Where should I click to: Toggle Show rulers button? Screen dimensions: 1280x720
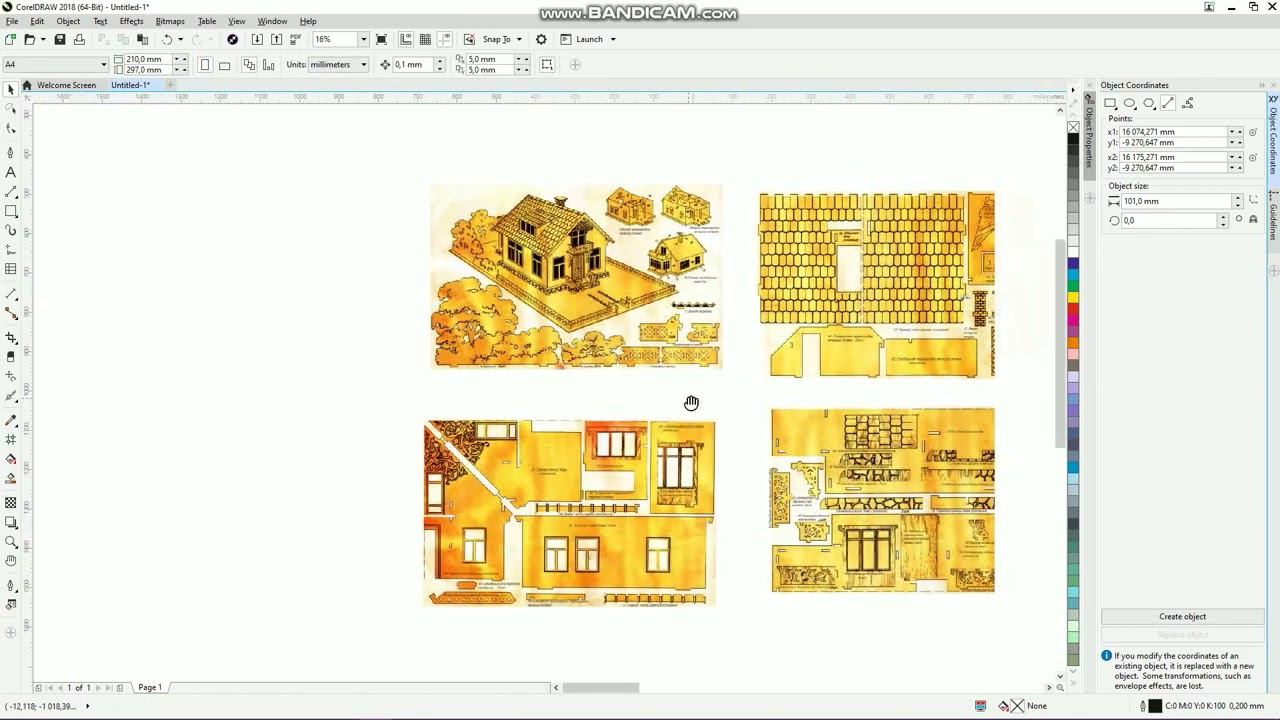click(x=406, y=39)
